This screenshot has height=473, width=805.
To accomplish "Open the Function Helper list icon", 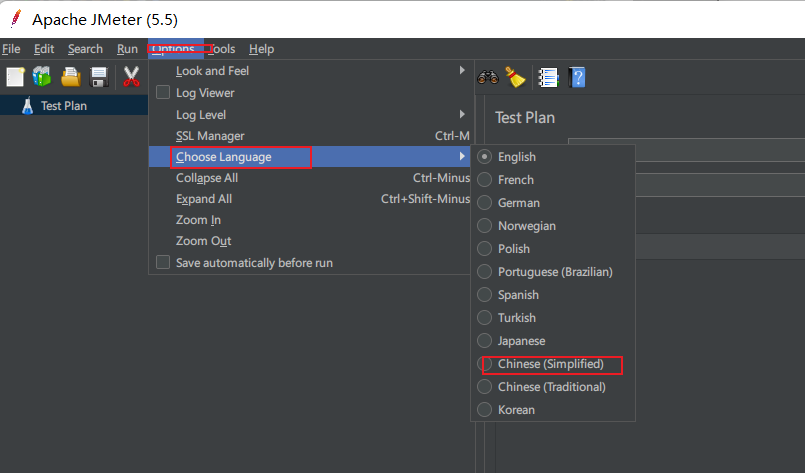I will click(x=547, y=77).
